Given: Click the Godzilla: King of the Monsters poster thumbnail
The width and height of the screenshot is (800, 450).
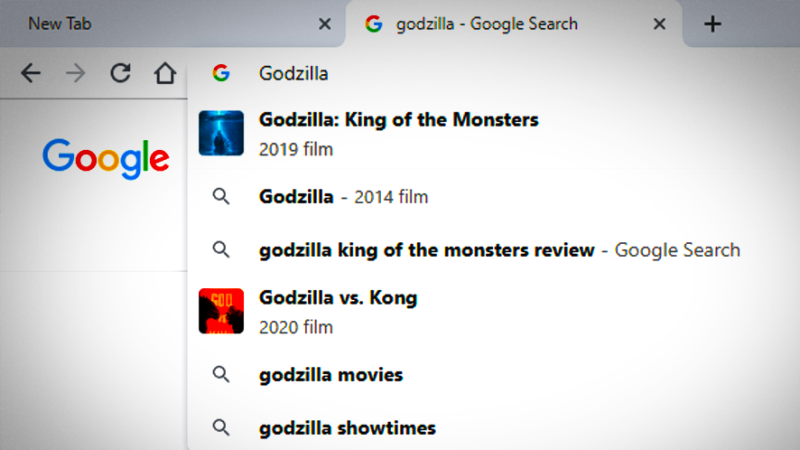Looking at the screenshot, I should (221, 133).
